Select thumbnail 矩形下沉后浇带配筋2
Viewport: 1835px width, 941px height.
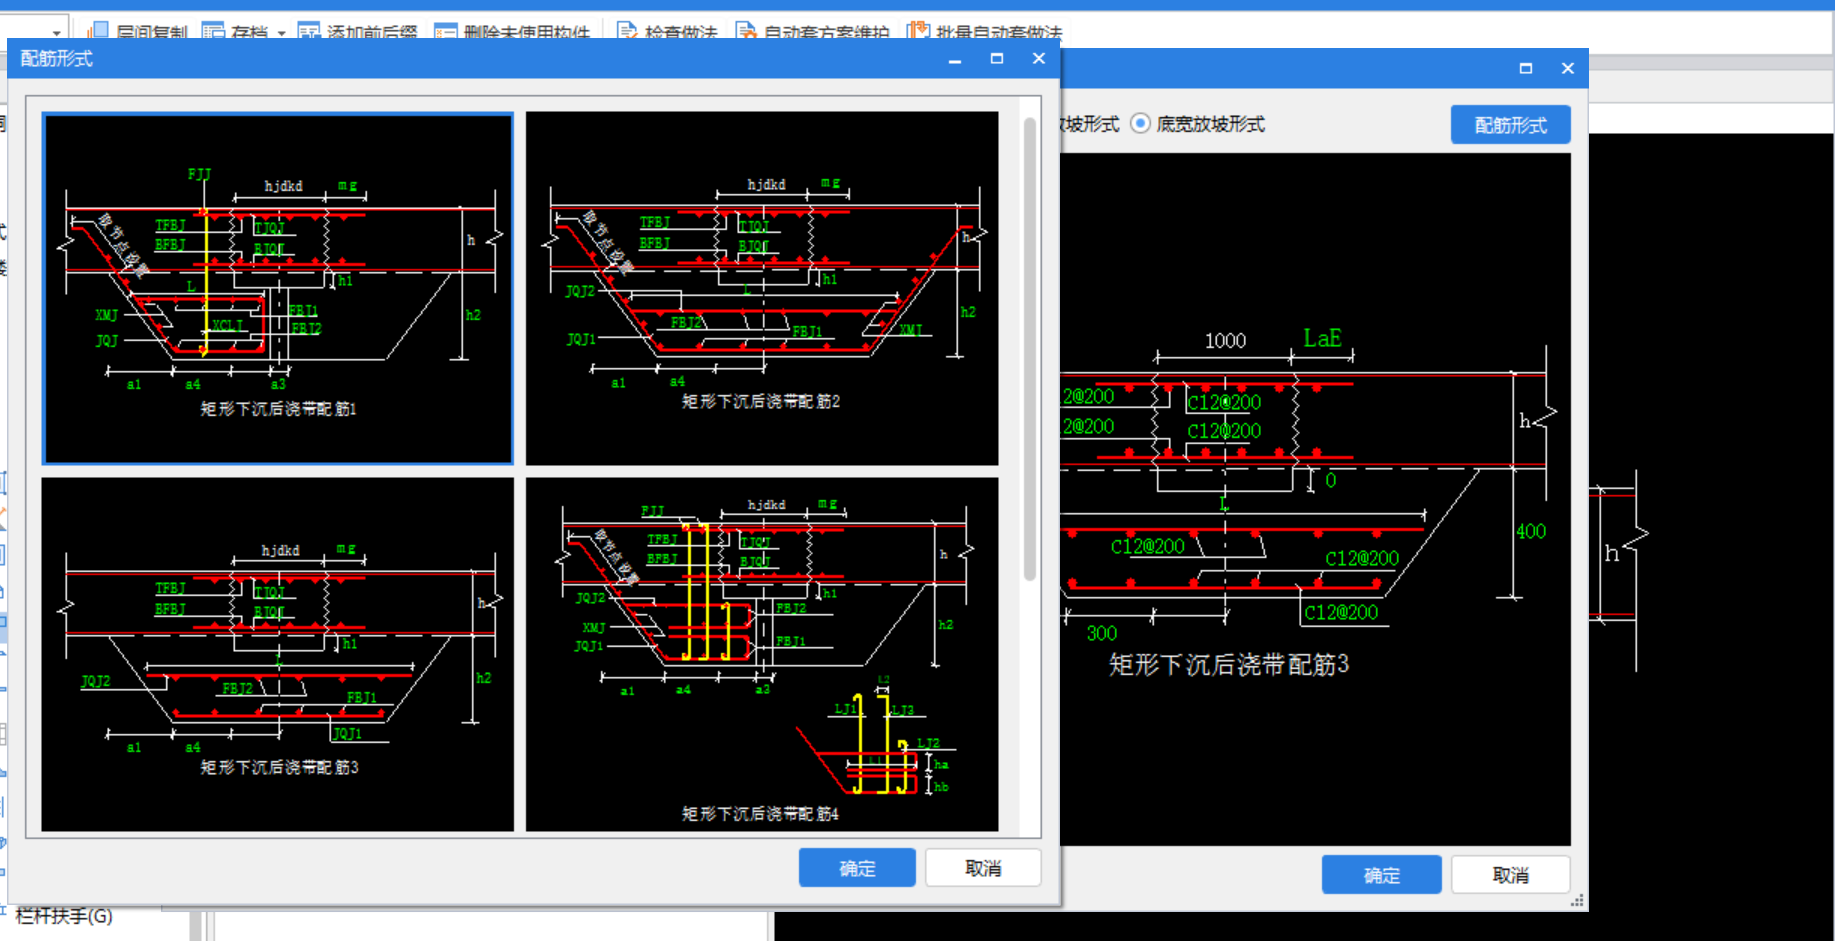[762, 288]
